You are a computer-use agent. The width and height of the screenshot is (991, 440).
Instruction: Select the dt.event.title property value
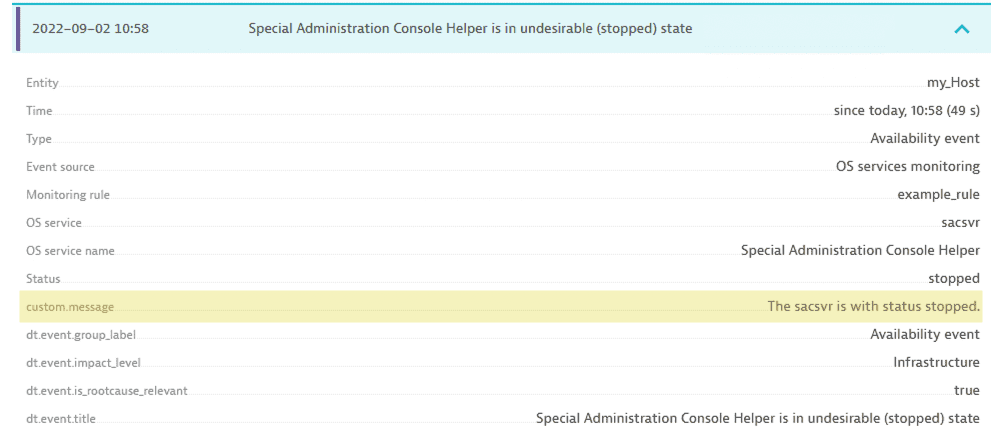pyautogui.click(x=757, y=419)
